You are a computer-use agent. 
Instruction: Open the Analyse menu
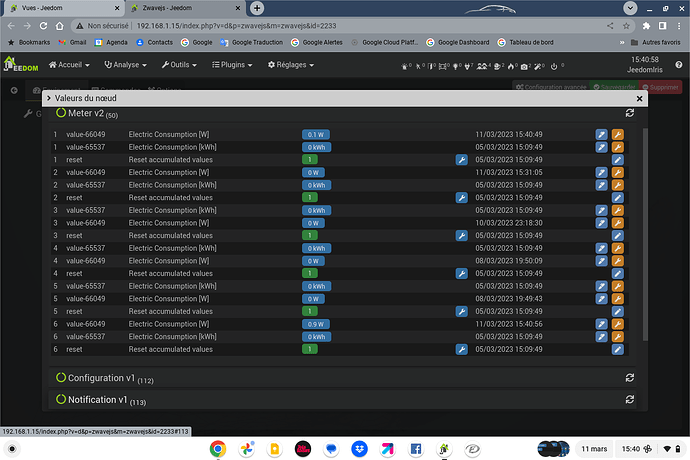[125, 65]
